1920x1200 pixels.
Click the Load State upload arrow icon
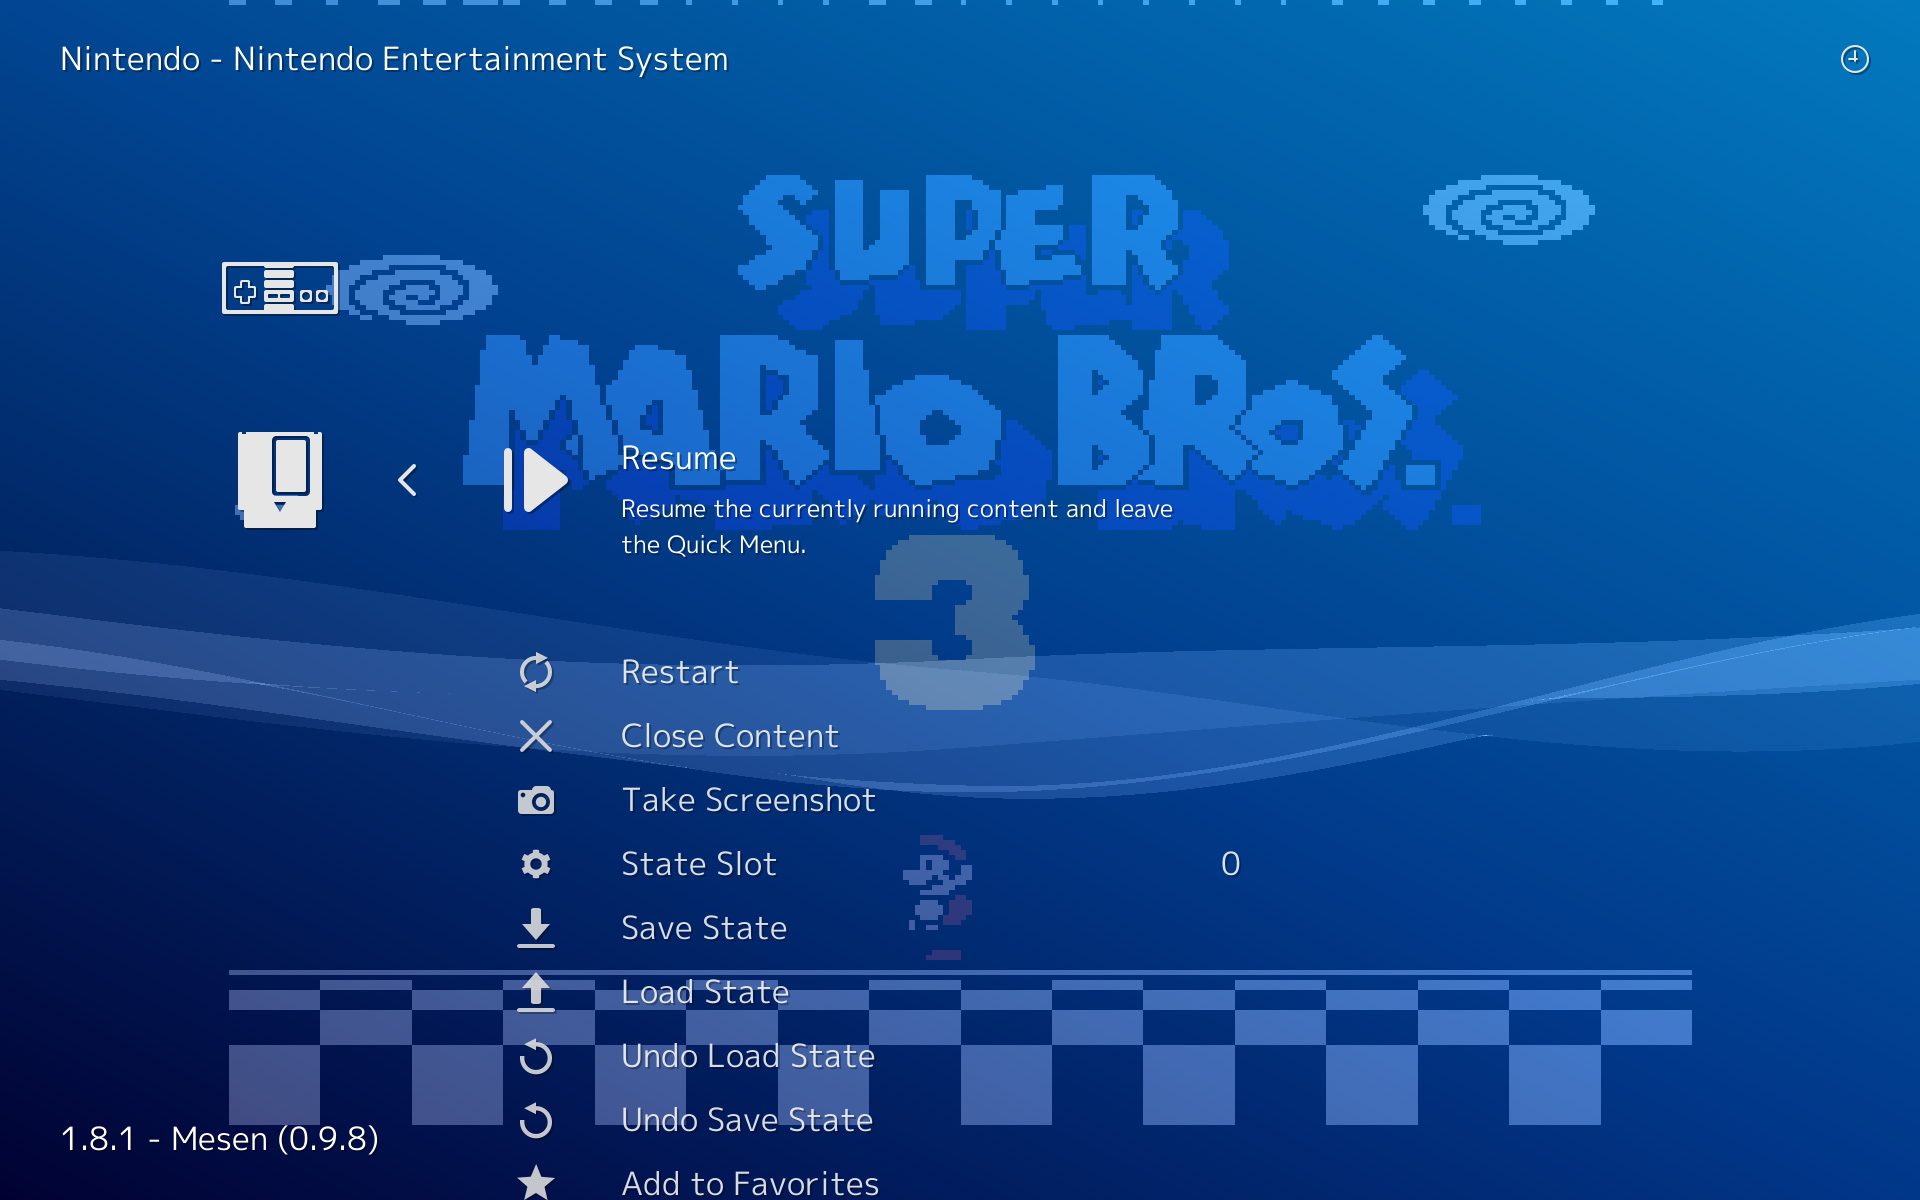536,992
